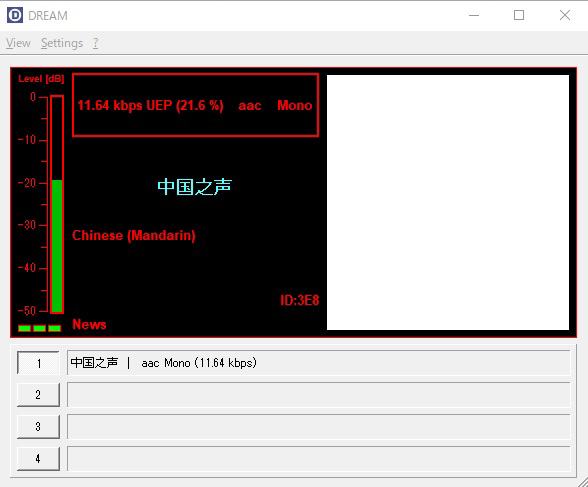This screenshot has height=487, width=588.
Task: Open the View menu
Action: click(x=18, y=43)
